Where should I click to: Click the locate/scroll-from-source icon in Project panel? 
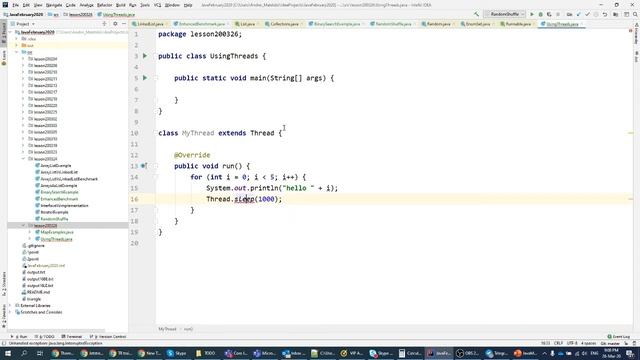click(104, 24)
